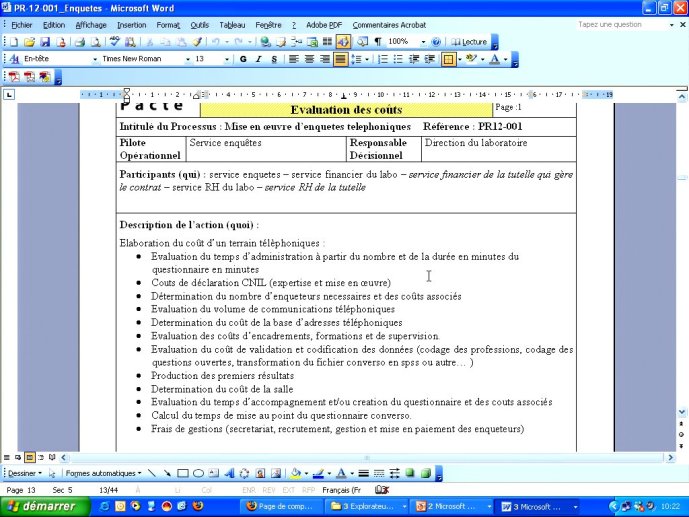This screenshot has height=517, width=689.
Task: Create a new blank document
Action: tap(14, 42)
